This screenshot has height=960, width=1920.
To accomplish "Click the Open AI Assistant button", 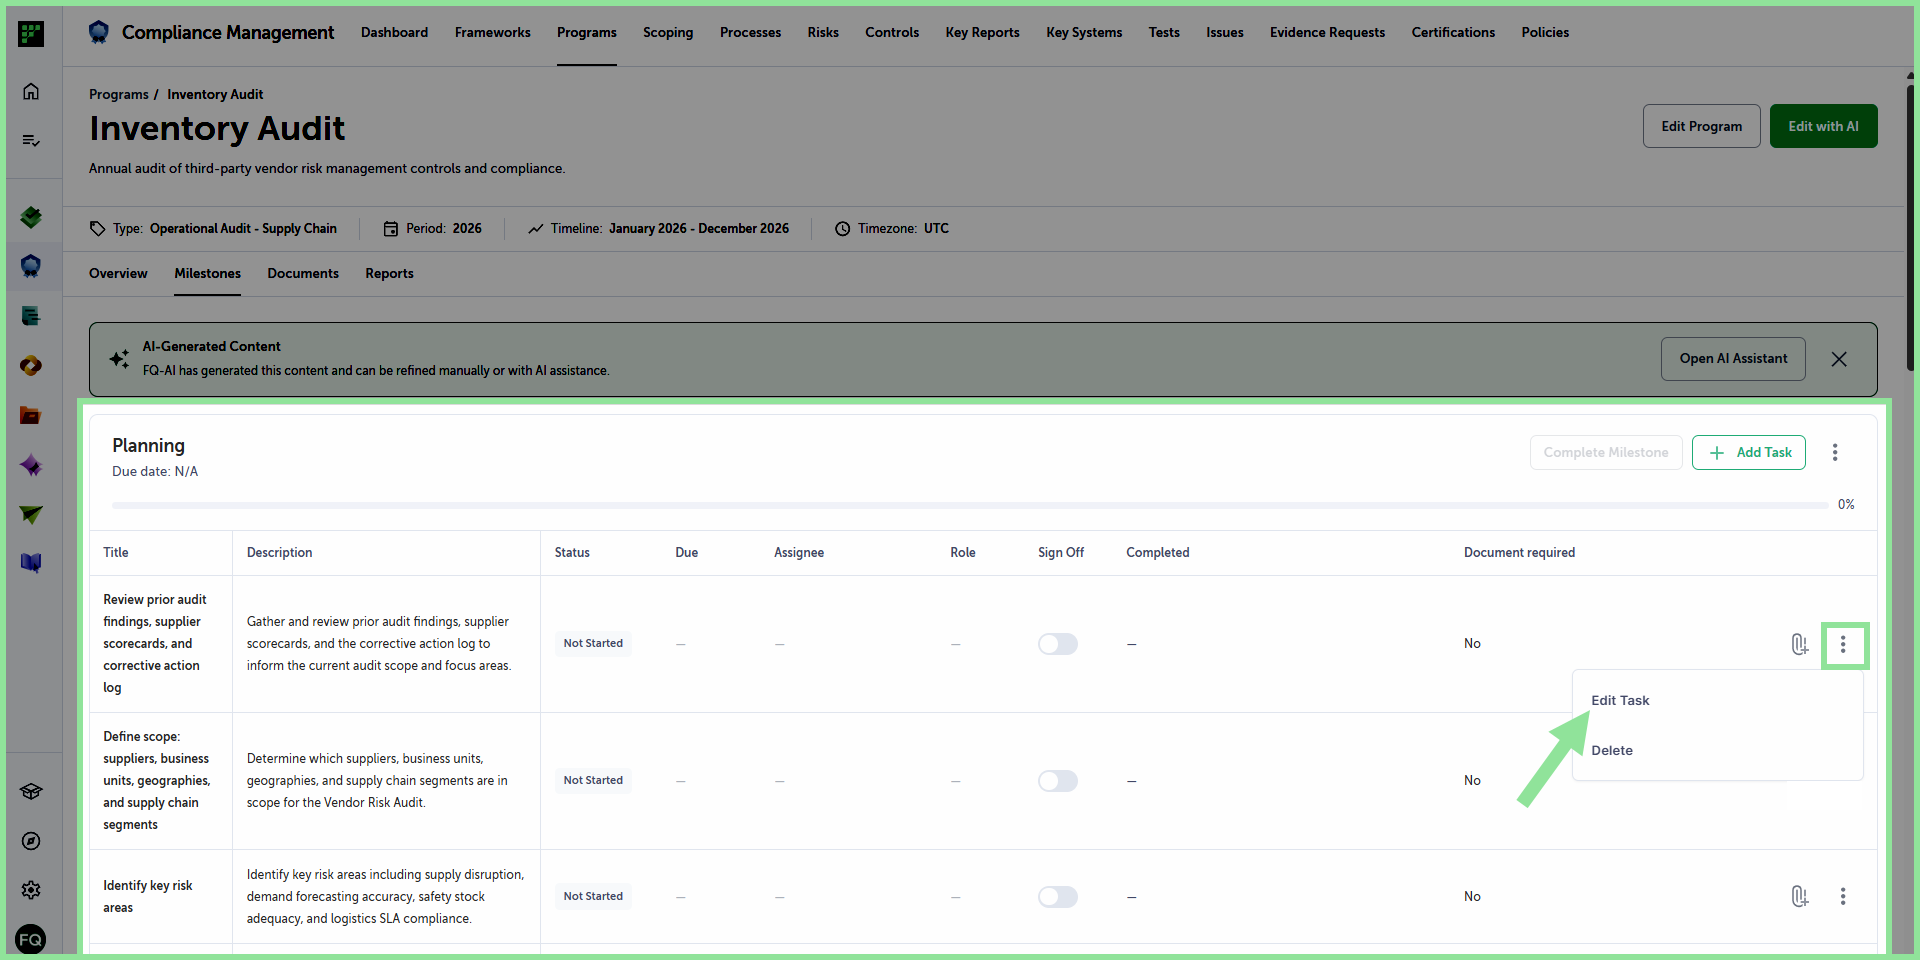I will (1733, 359).
